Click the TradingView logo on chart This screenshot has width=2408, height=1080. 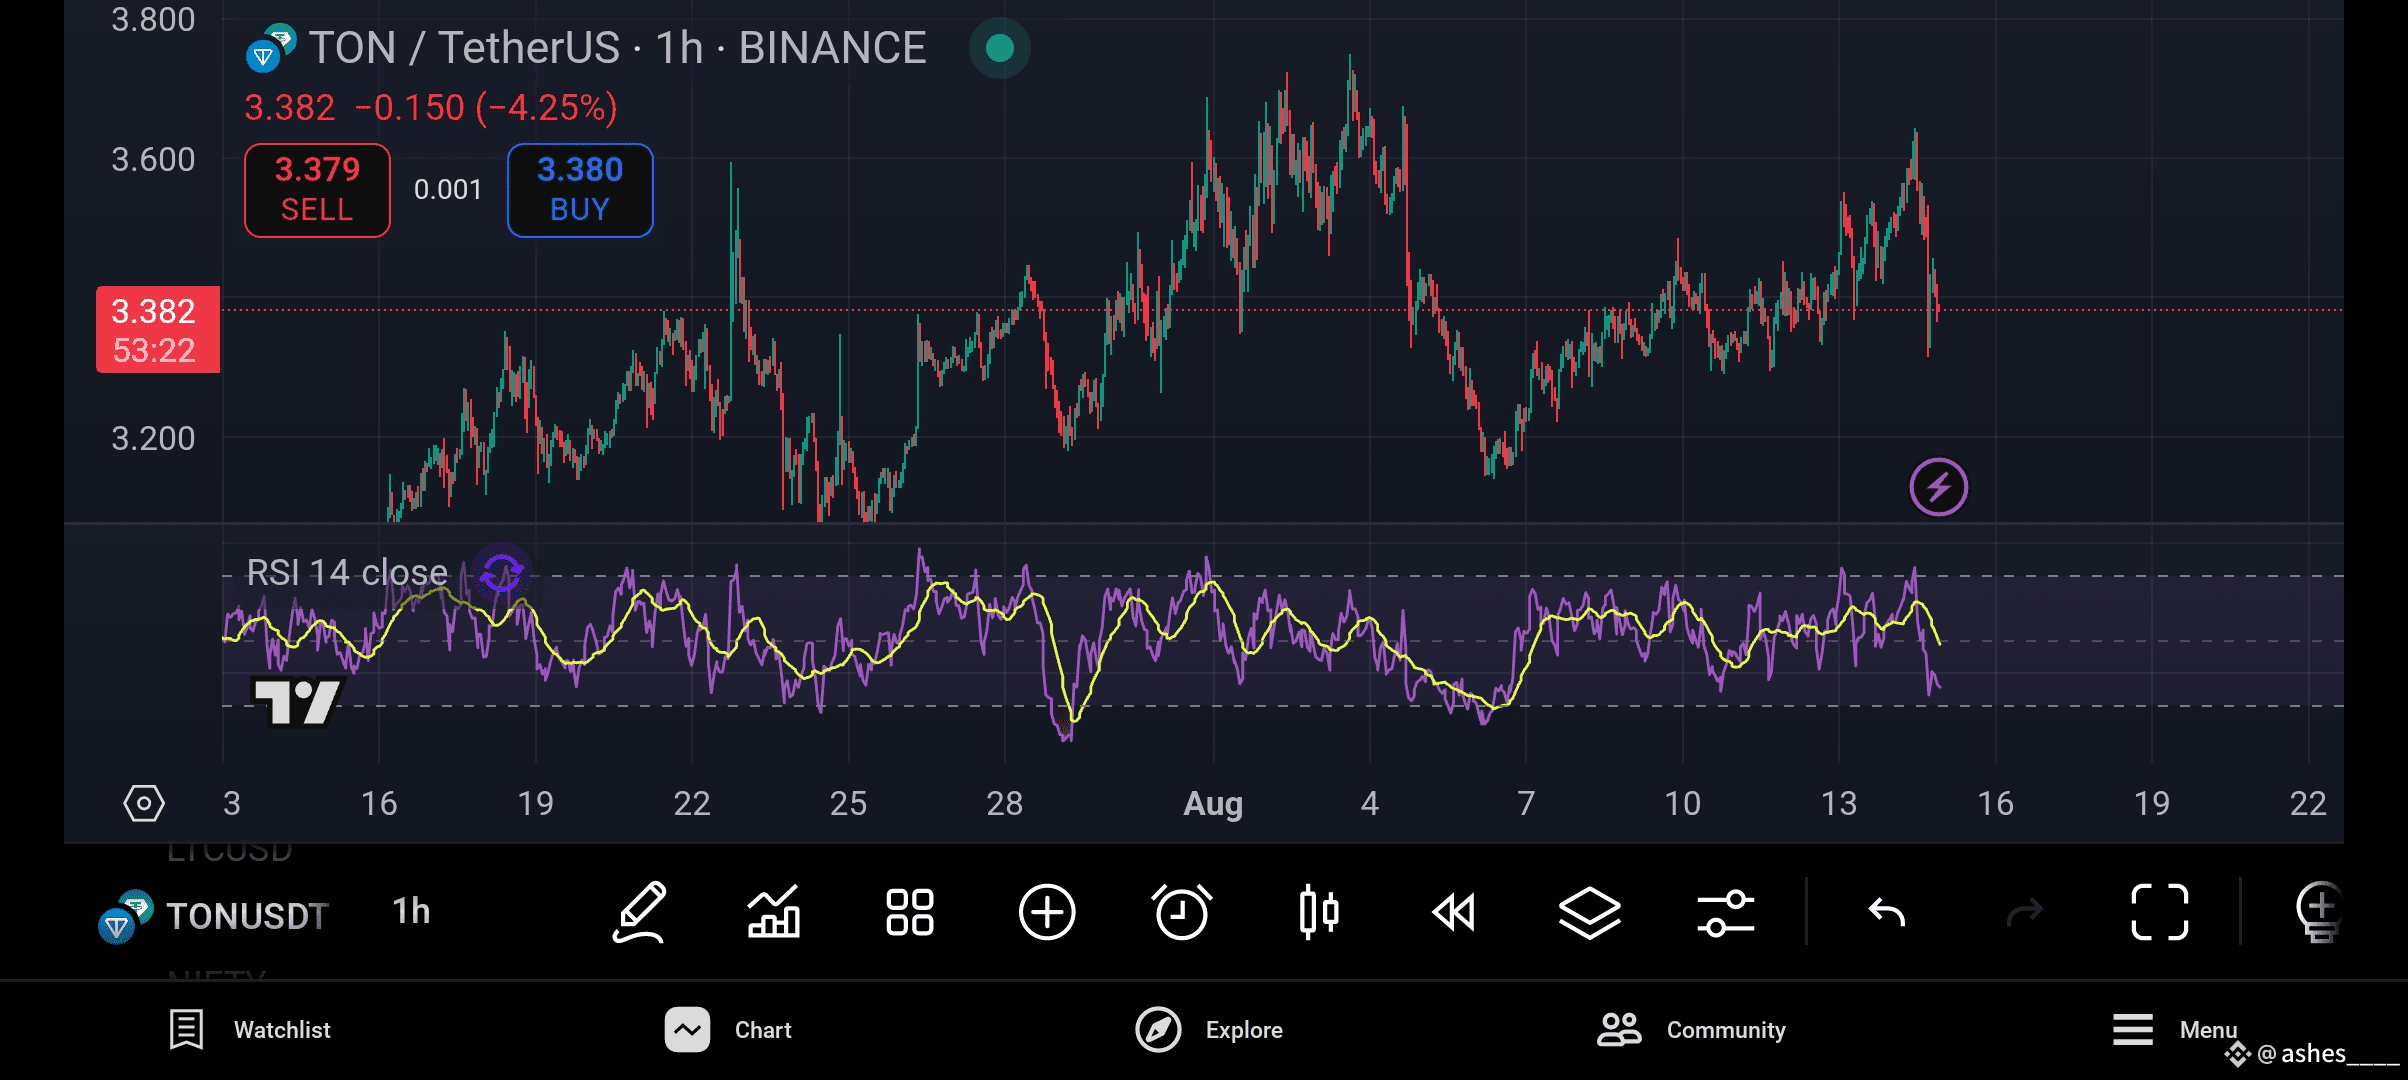pyautogui.click(x=298, y=701)
